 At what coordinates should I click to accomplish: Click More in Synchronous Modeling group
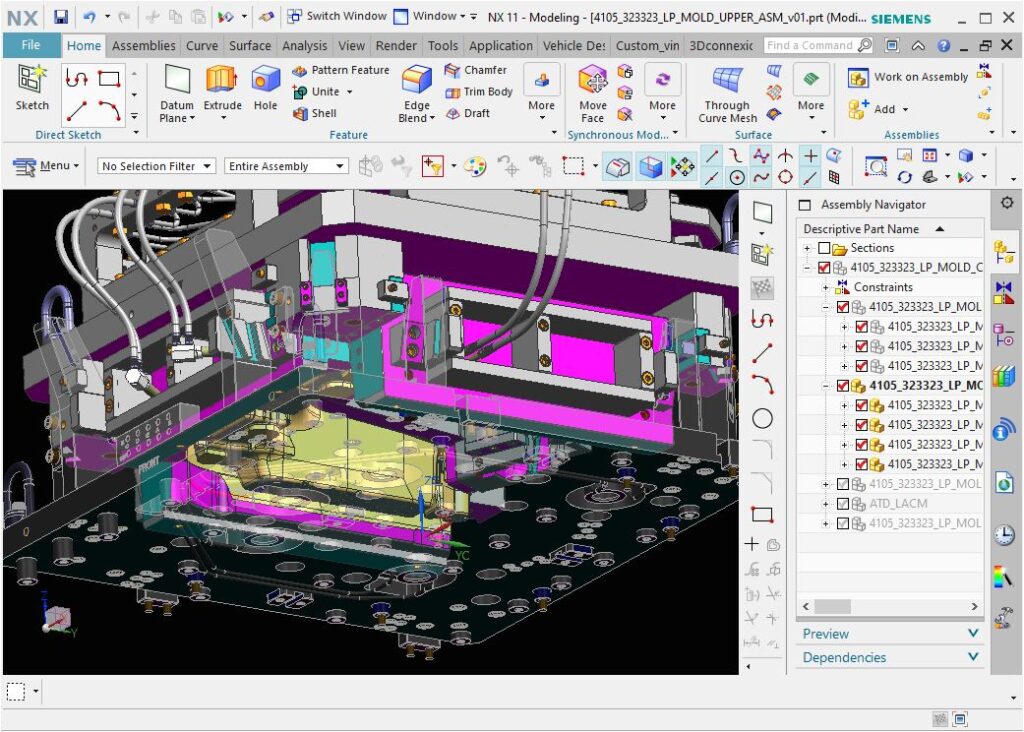coord(662,92)
